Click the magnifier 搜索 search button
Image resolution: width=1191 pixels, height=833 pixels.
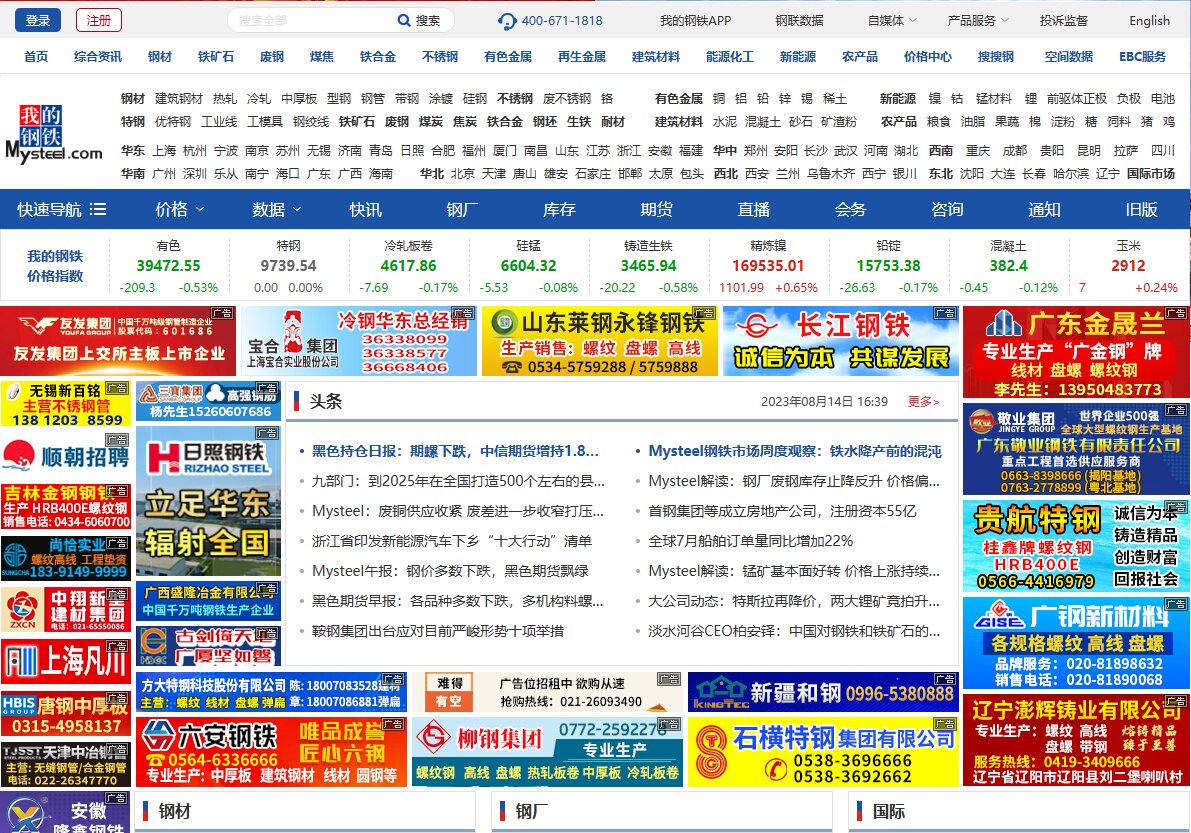419,21
